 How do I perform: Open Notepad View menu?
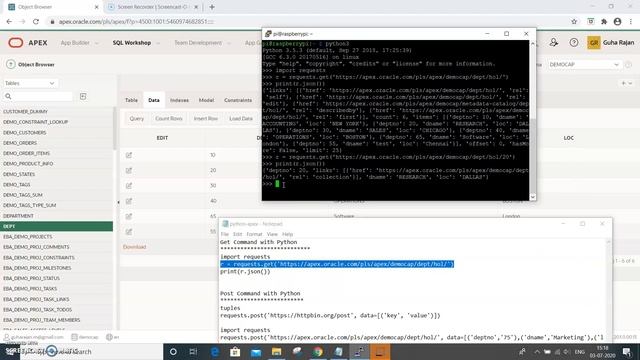tap(272, 234)
